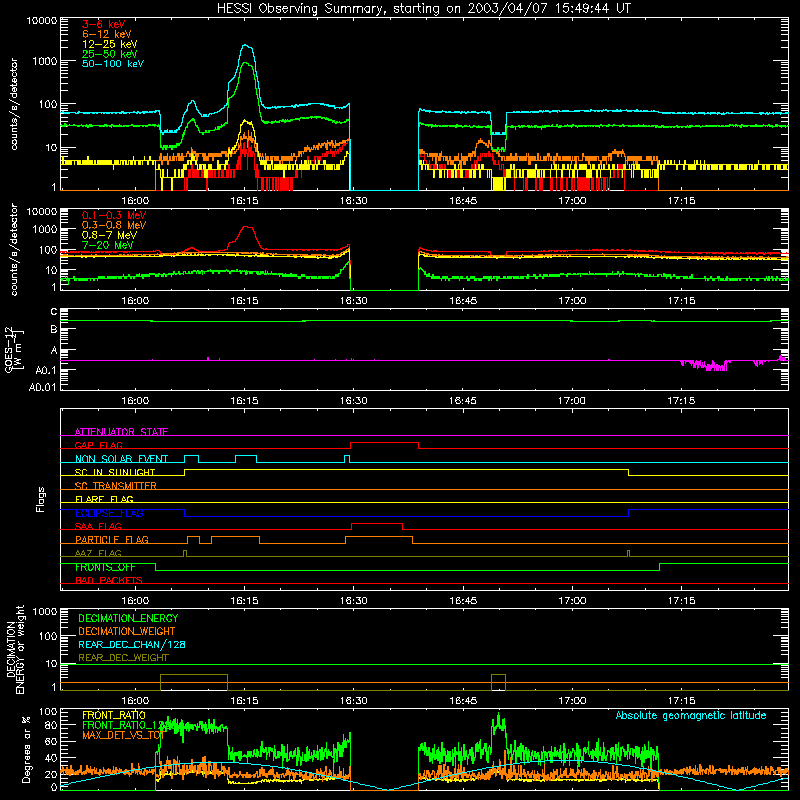Click the ATTENUATOR_STATE flag label
The height and width of the screenshot is (800, 800).
[121, 432]
